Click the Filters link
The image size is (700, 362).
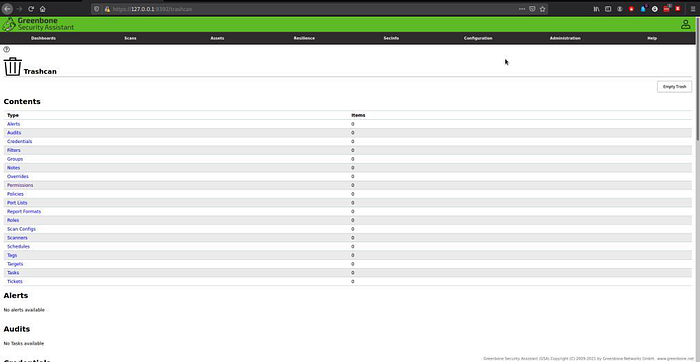[14, 150]
